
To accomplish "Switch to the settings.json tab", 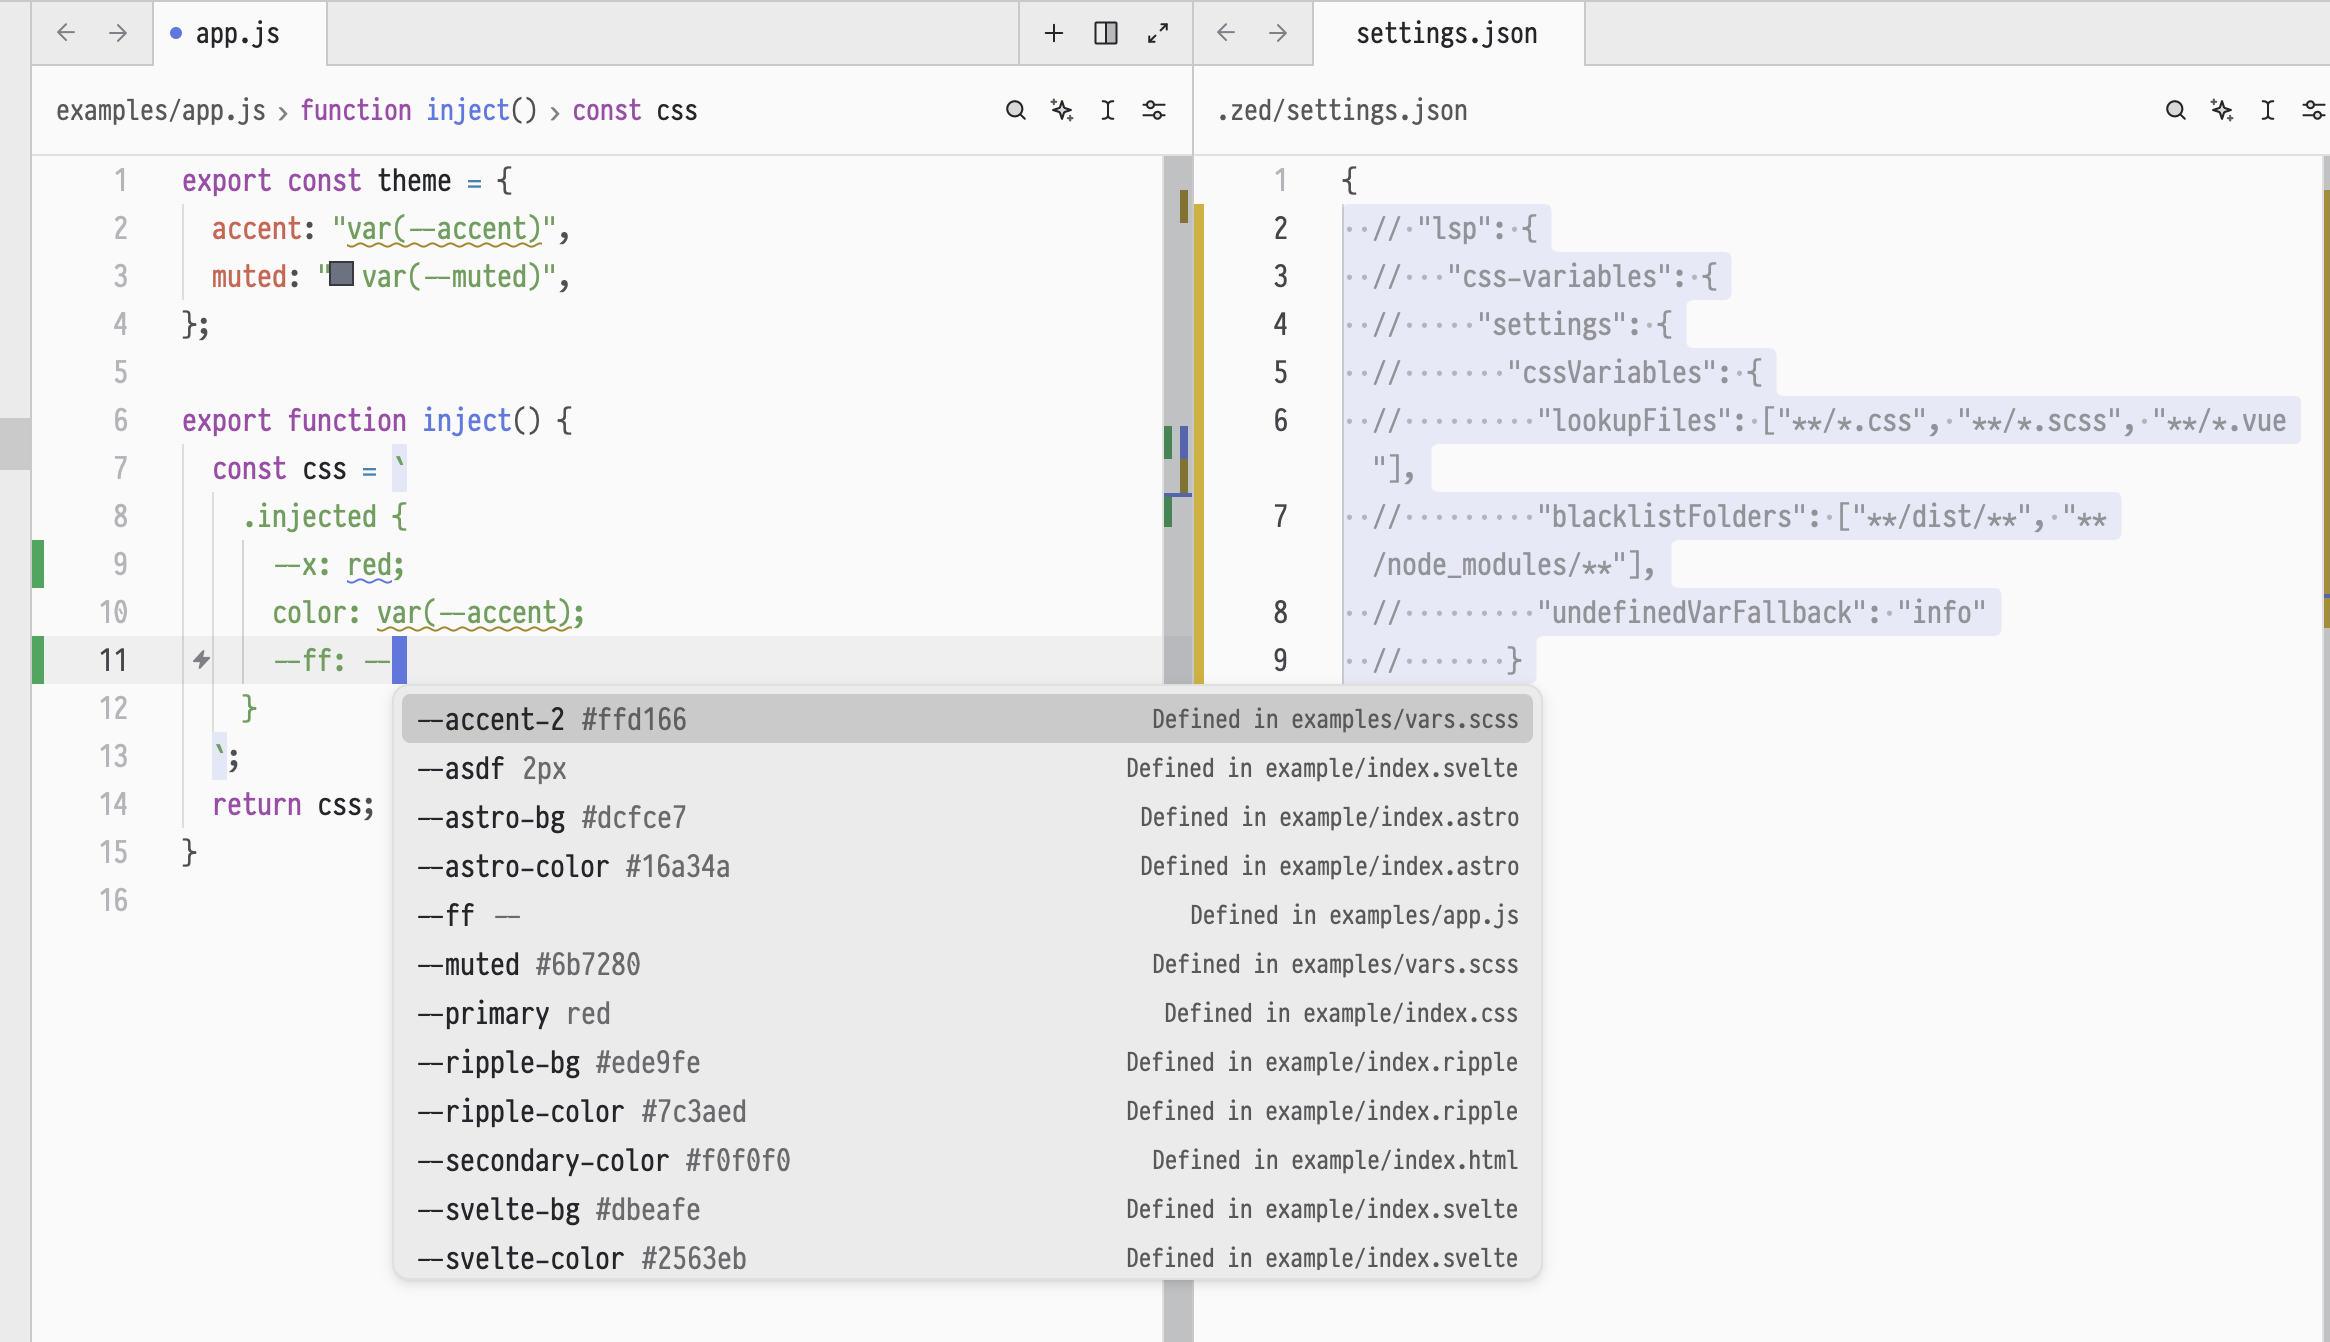I will [1447, 33].
